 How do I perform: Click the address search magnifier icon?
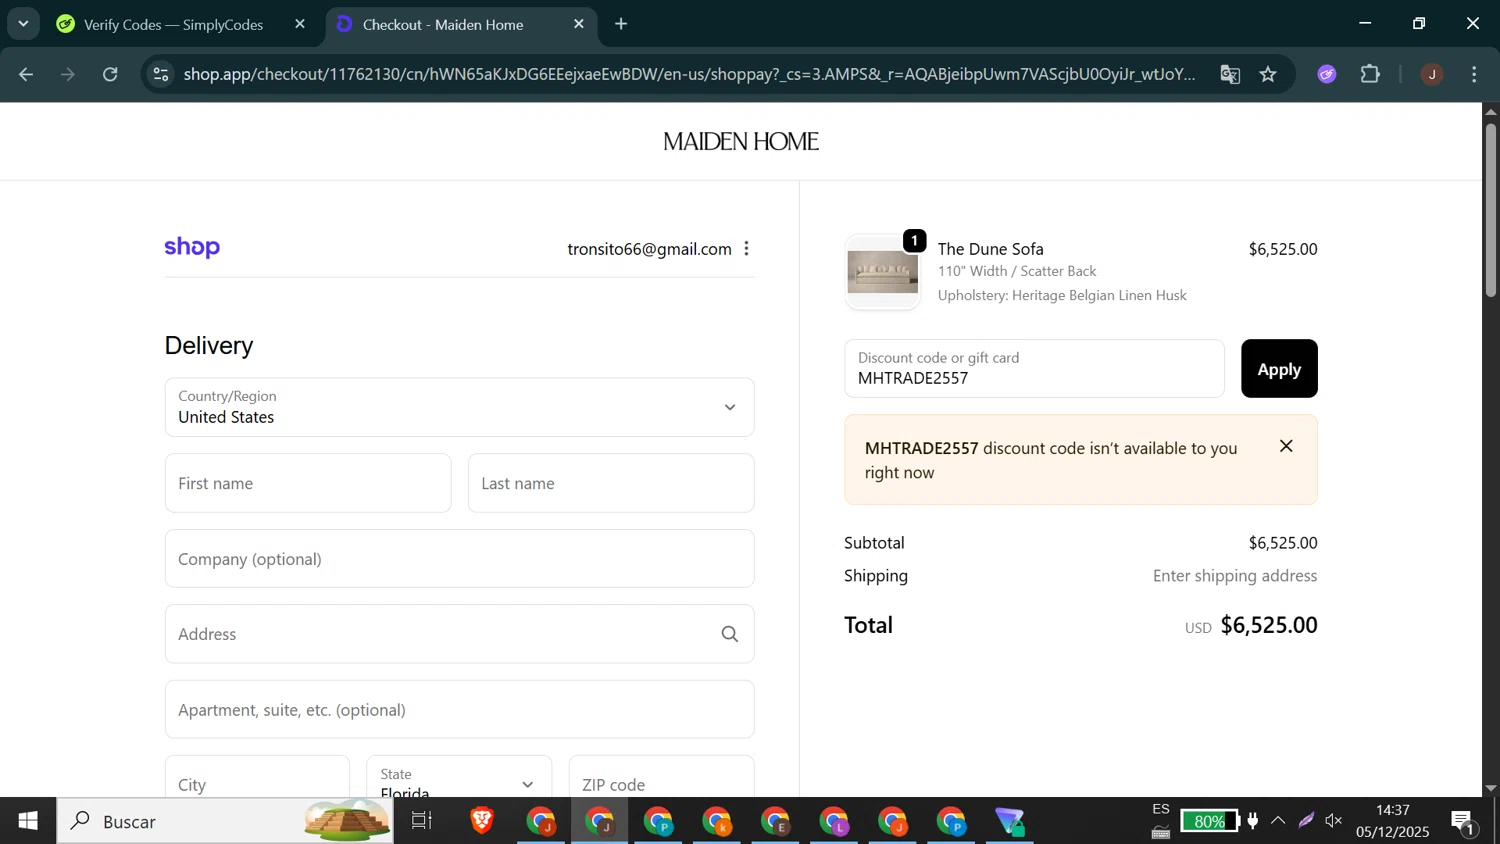click(730, 634)
